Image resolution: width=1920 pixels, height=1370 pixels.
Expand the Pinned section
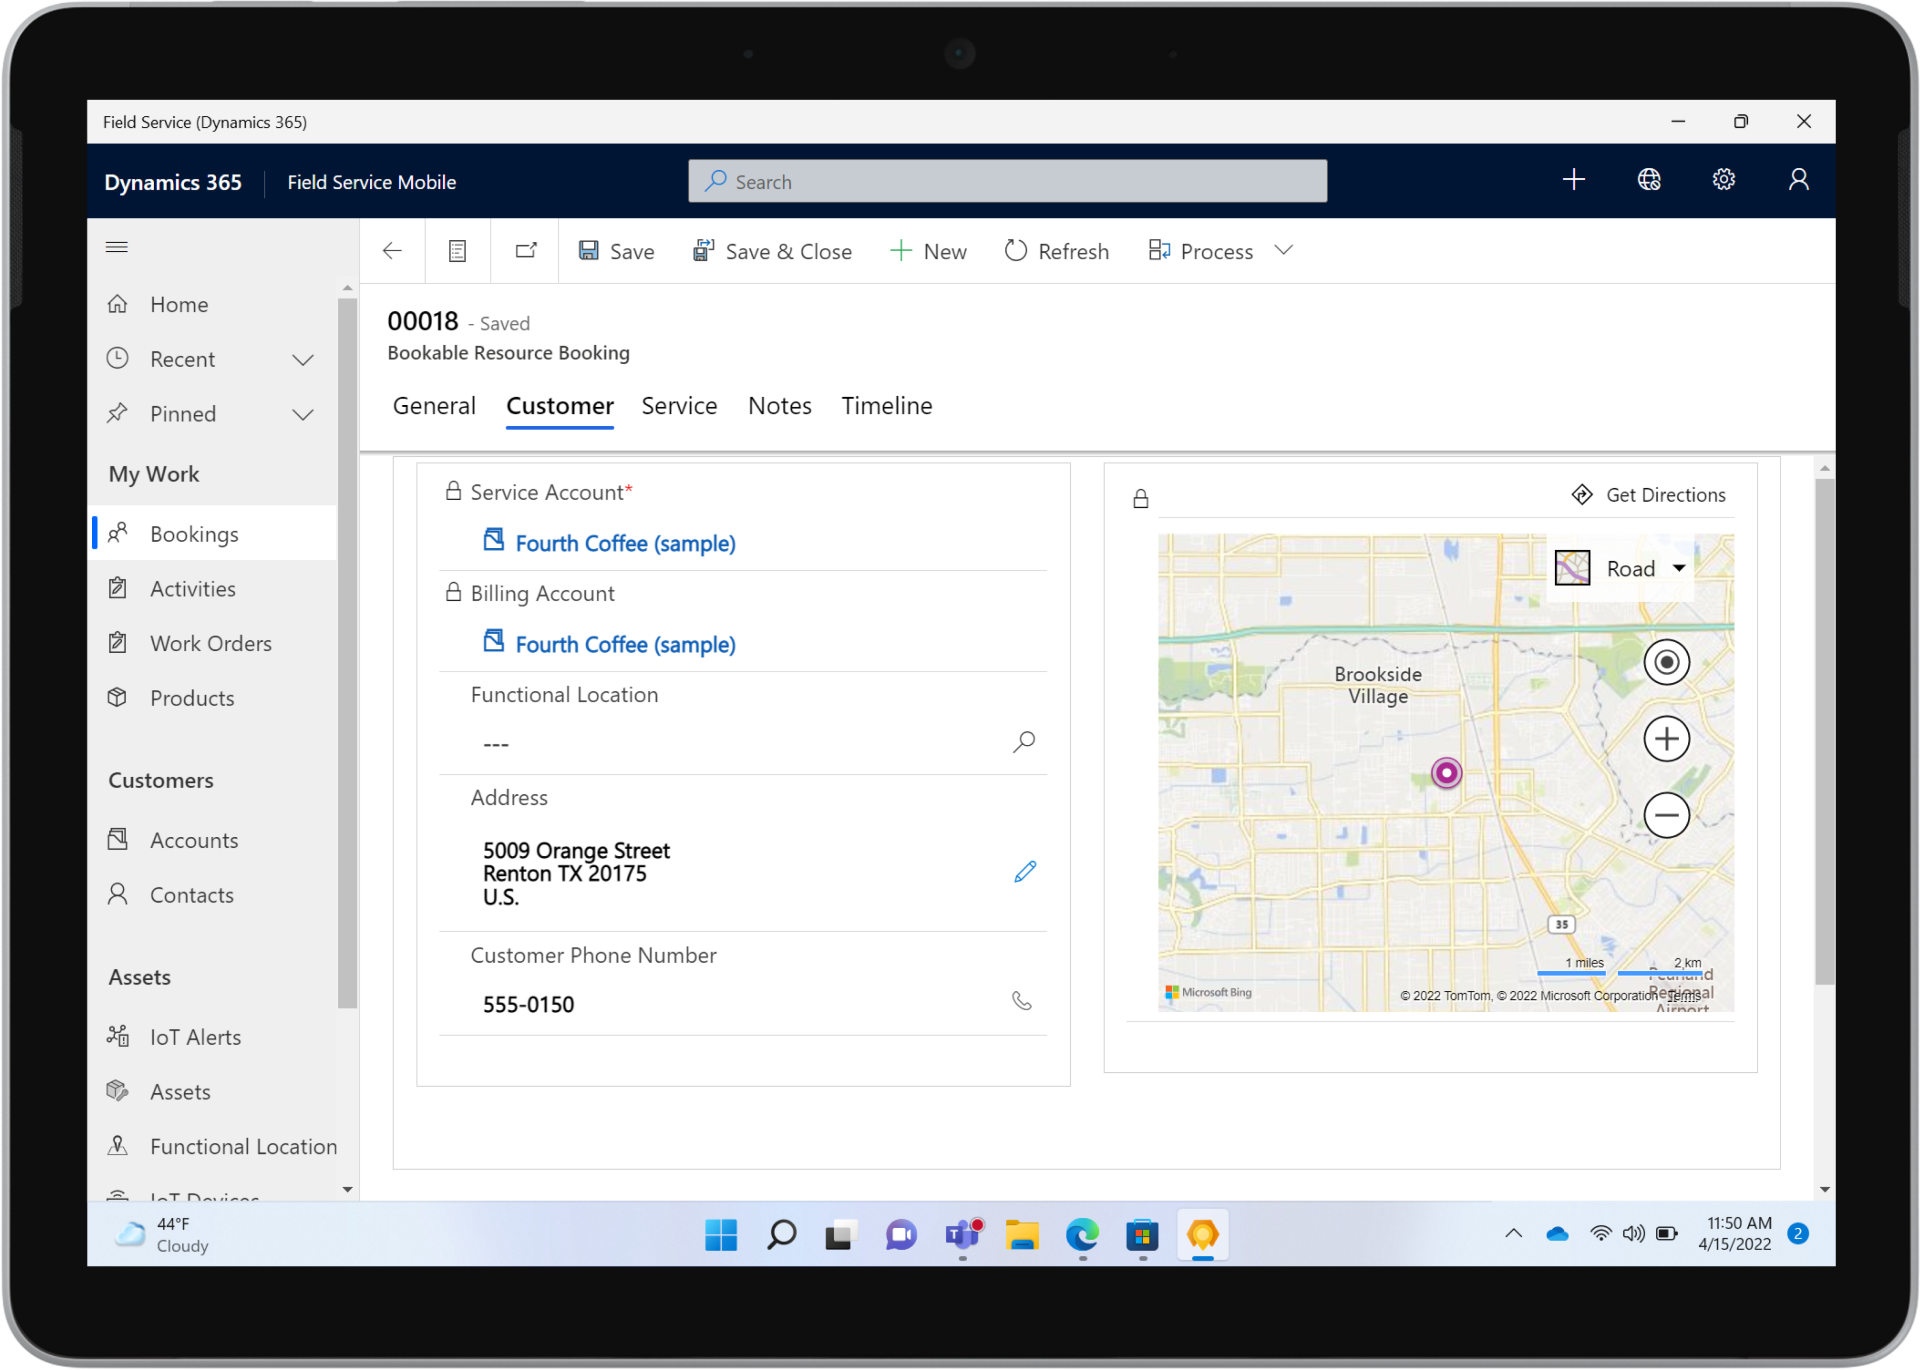coord(302,415)
